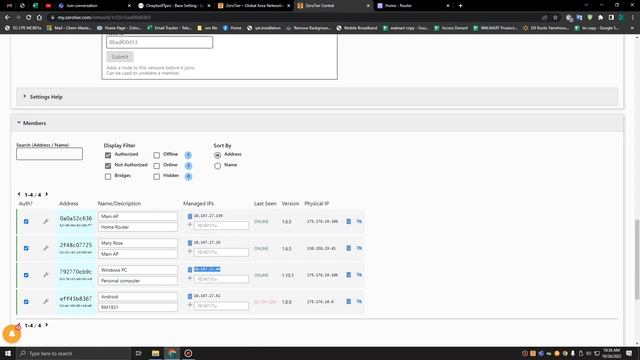Open browser home page button
640x360 pixels.
39,18
